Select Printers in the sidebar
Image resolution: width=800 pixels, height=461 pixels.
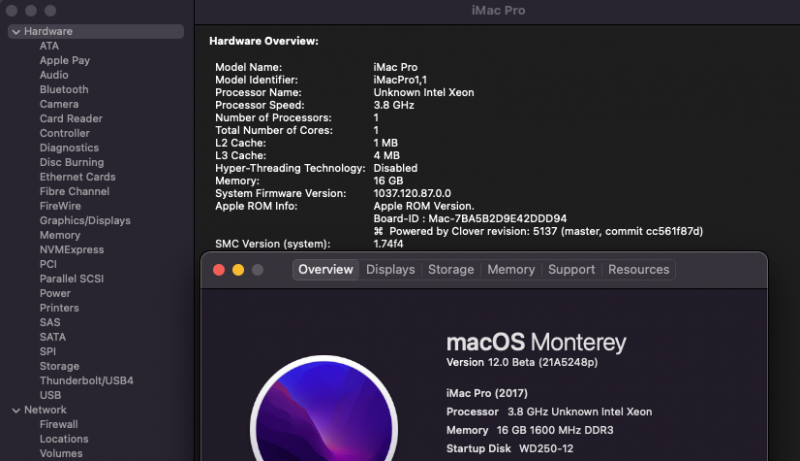point(59,308)
